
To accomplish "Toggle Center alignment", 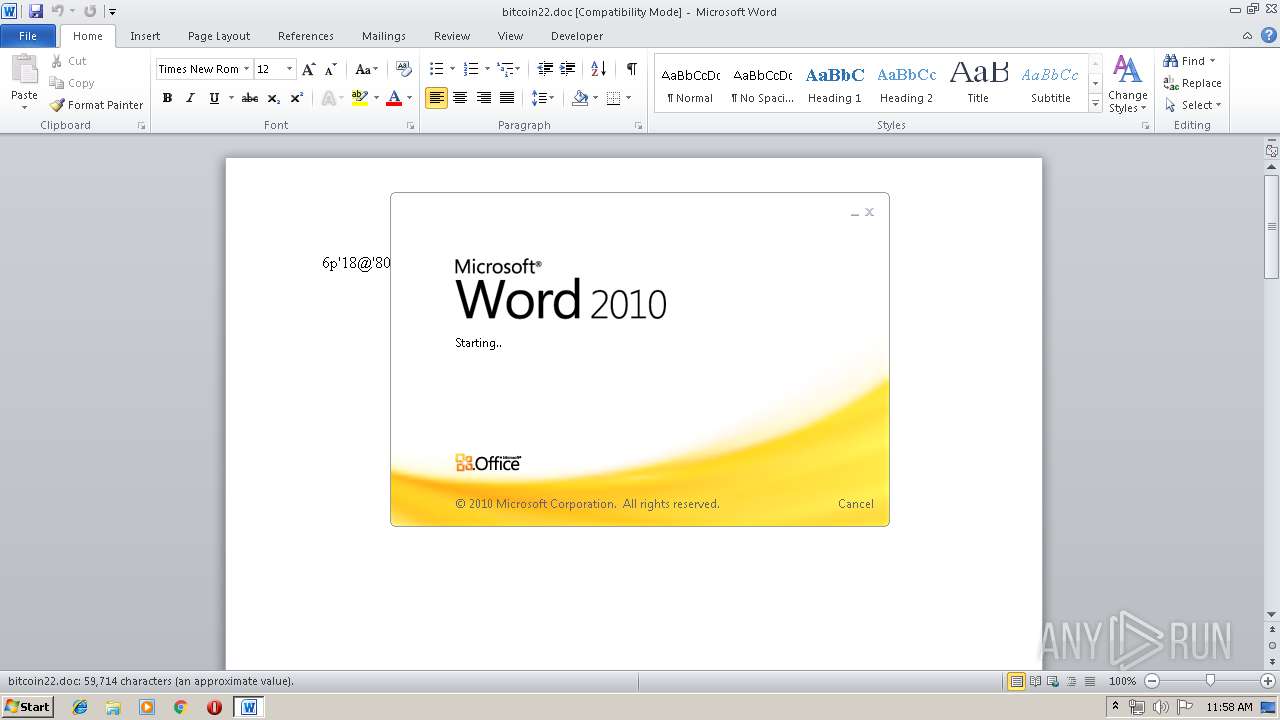I will click(460, 98).
